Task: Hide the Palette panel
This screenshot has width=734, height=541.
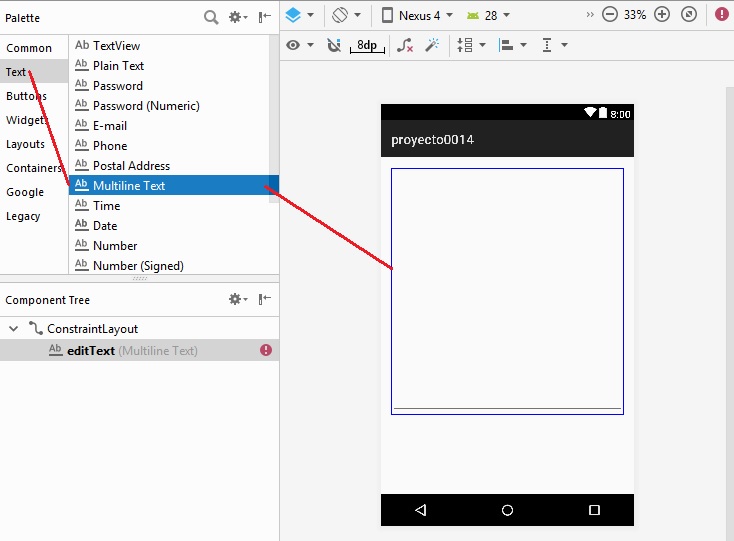Action: [264, 17]
